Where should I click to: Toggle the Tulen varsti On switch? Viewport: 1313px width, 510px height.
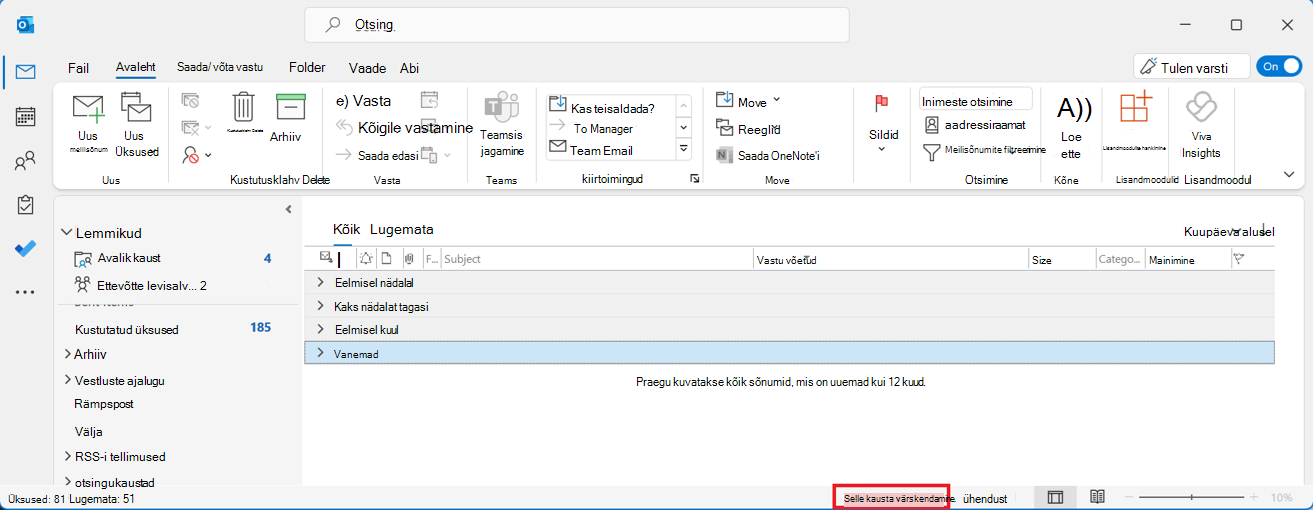coord(1278,66)
